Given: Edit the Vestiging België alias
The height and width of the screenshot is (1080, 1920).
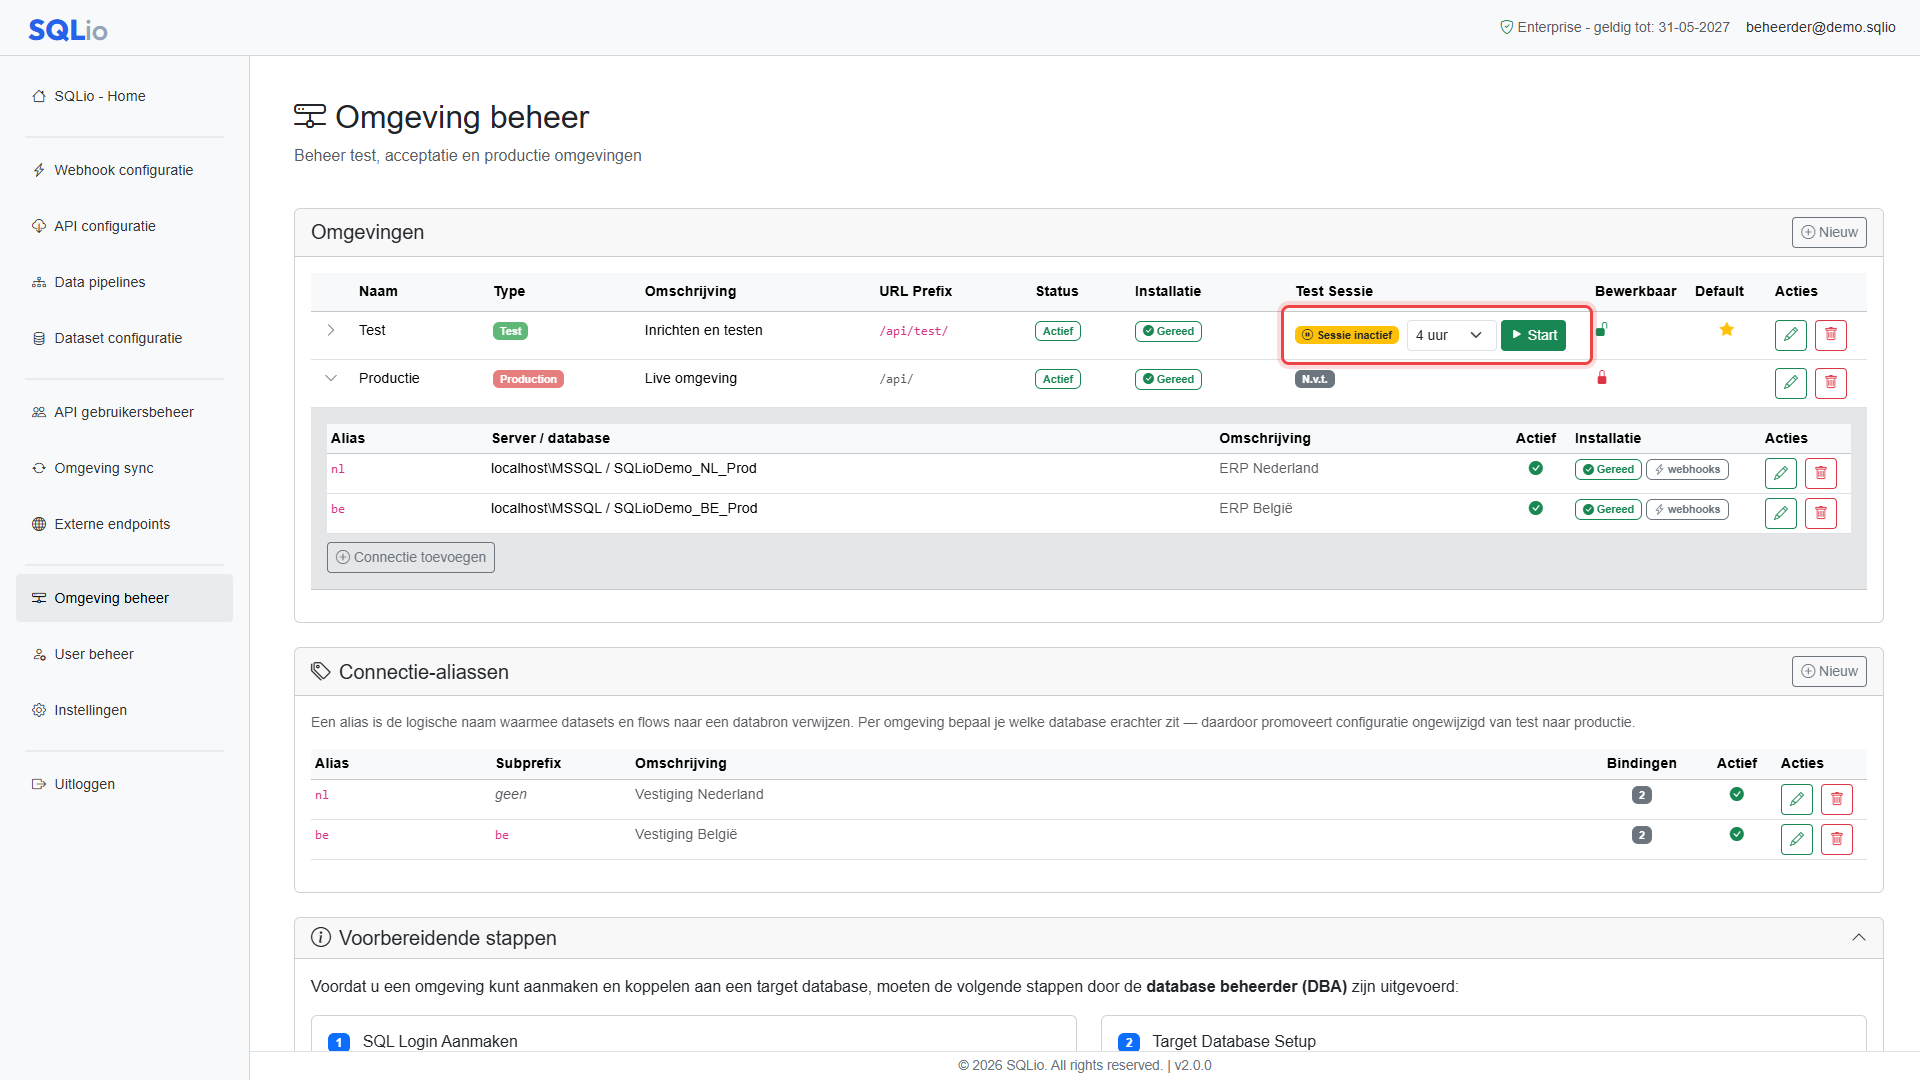Looking at the screenshot, I should [x=1796, y=839].
